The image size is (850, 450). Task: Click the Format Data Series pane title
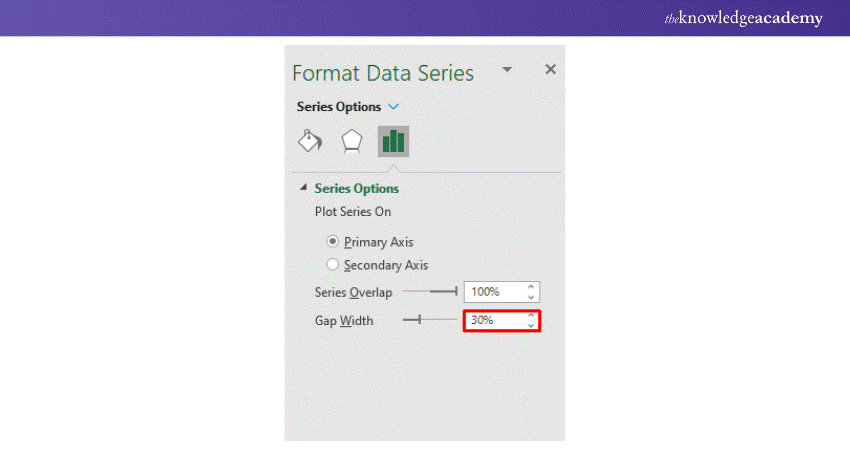(383, 73)
